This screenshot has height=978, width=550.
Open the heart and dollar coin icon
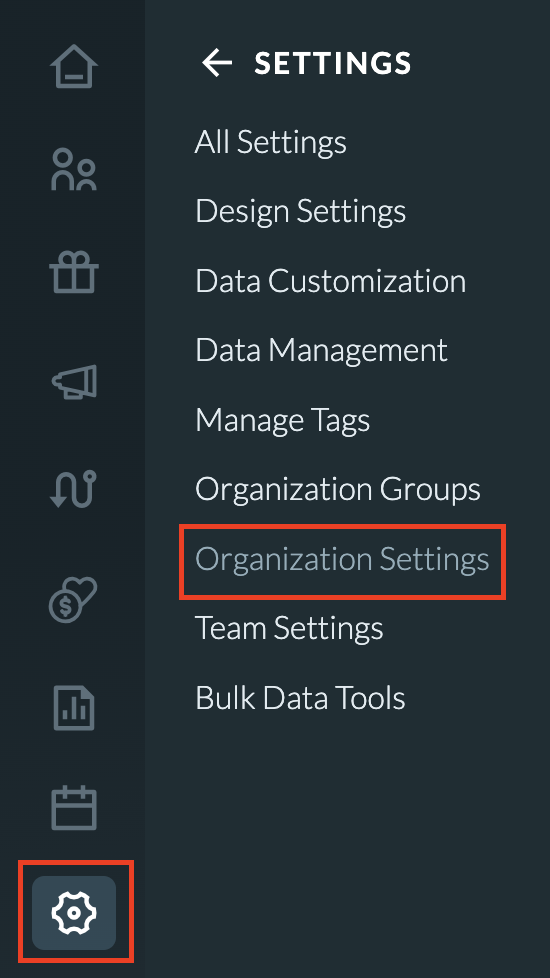coord(74,599)
